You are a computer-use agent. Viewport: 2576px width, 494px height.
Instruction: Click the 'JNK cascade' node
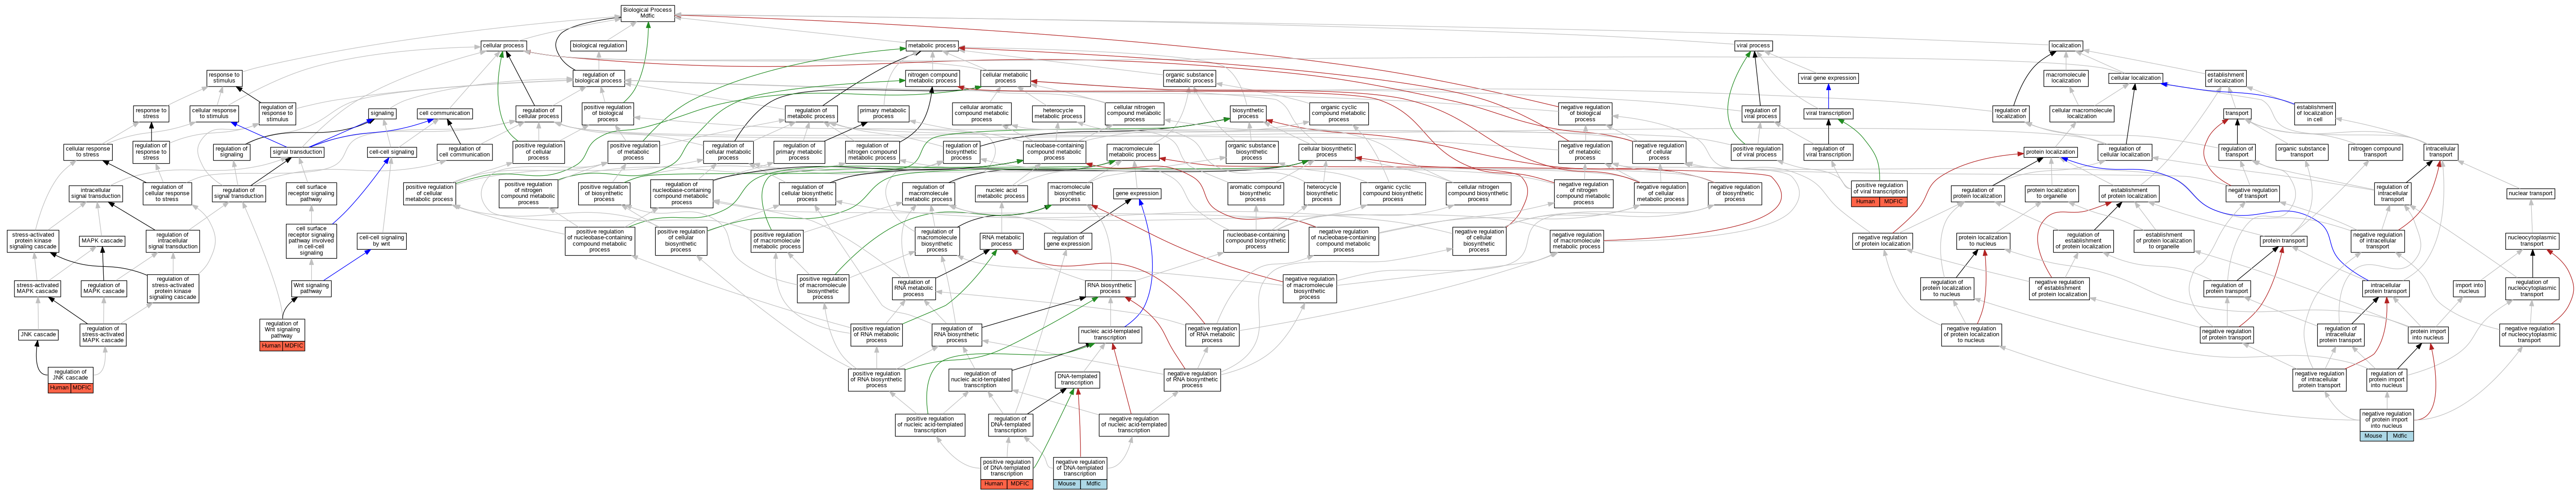coord(39,334)
